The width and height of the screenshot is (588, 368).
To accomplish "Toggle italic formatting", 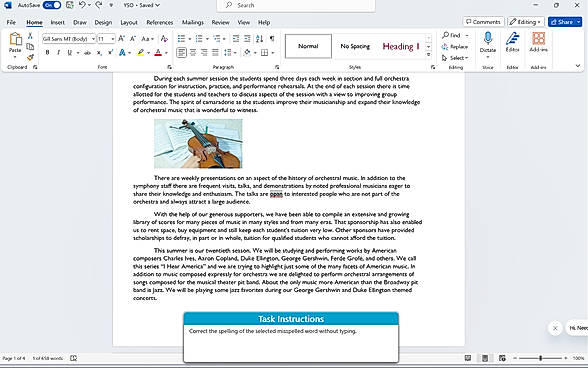I will pyautogui.click(x=58, y=53).
